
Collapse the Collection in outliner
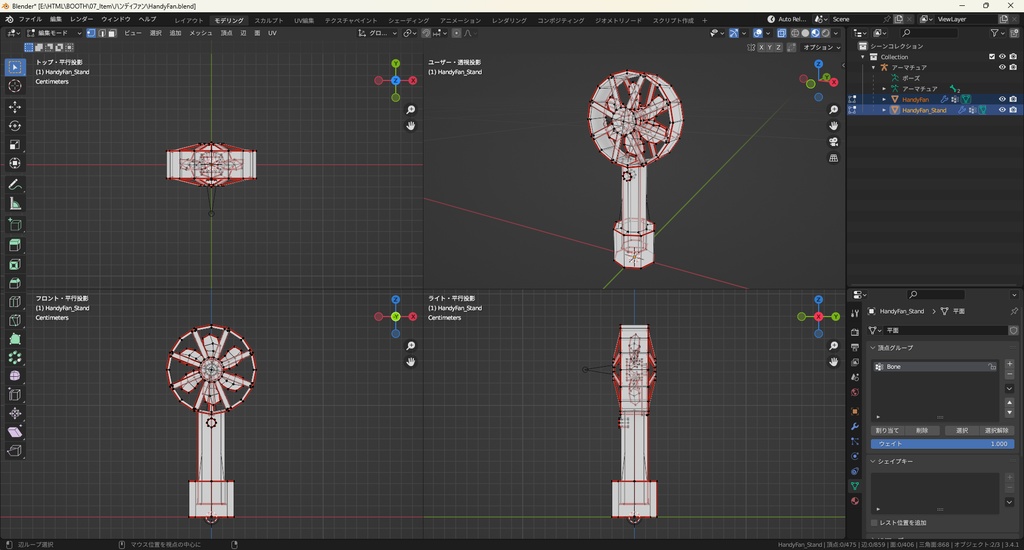coord(863,57)
